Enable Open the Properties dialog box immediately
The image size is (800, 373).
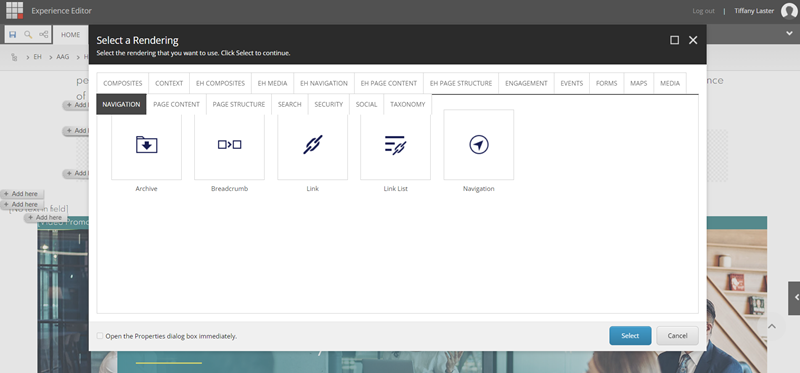pos(100,336)
